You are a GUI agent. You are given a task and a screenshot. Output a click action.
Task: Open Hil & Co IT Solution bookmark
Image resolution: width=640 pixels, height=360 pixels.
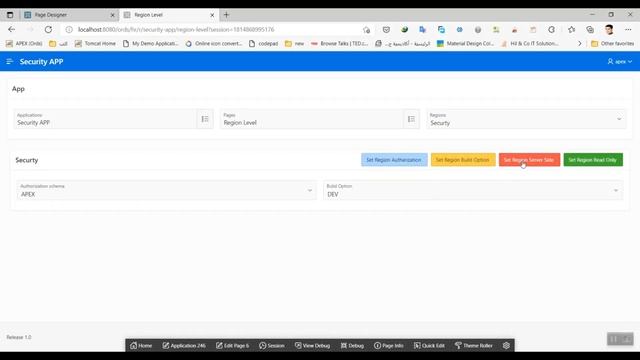pos(530,43)
